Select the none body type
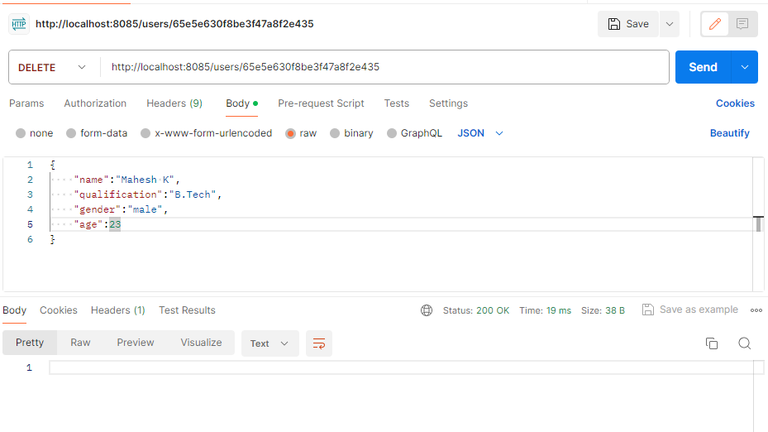The image size is (768, 432). tap(21, 133)
